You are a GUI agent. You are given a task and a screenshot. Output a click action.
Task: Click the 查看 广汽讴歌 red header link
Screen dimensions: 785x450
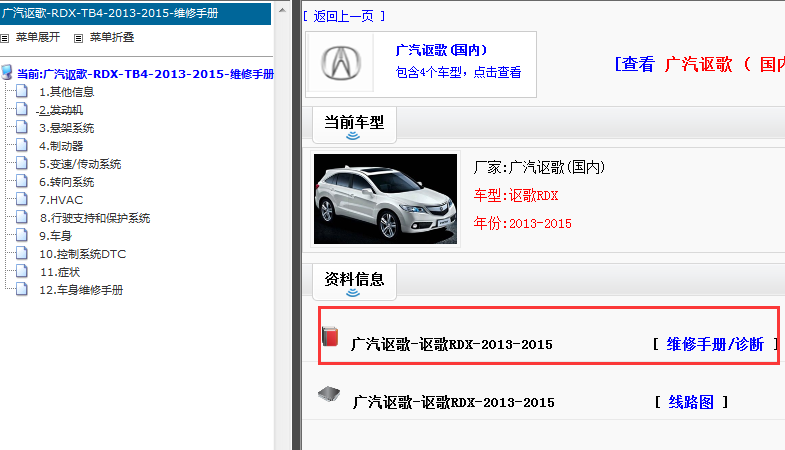pyautogui.click(x=700, y=64)
